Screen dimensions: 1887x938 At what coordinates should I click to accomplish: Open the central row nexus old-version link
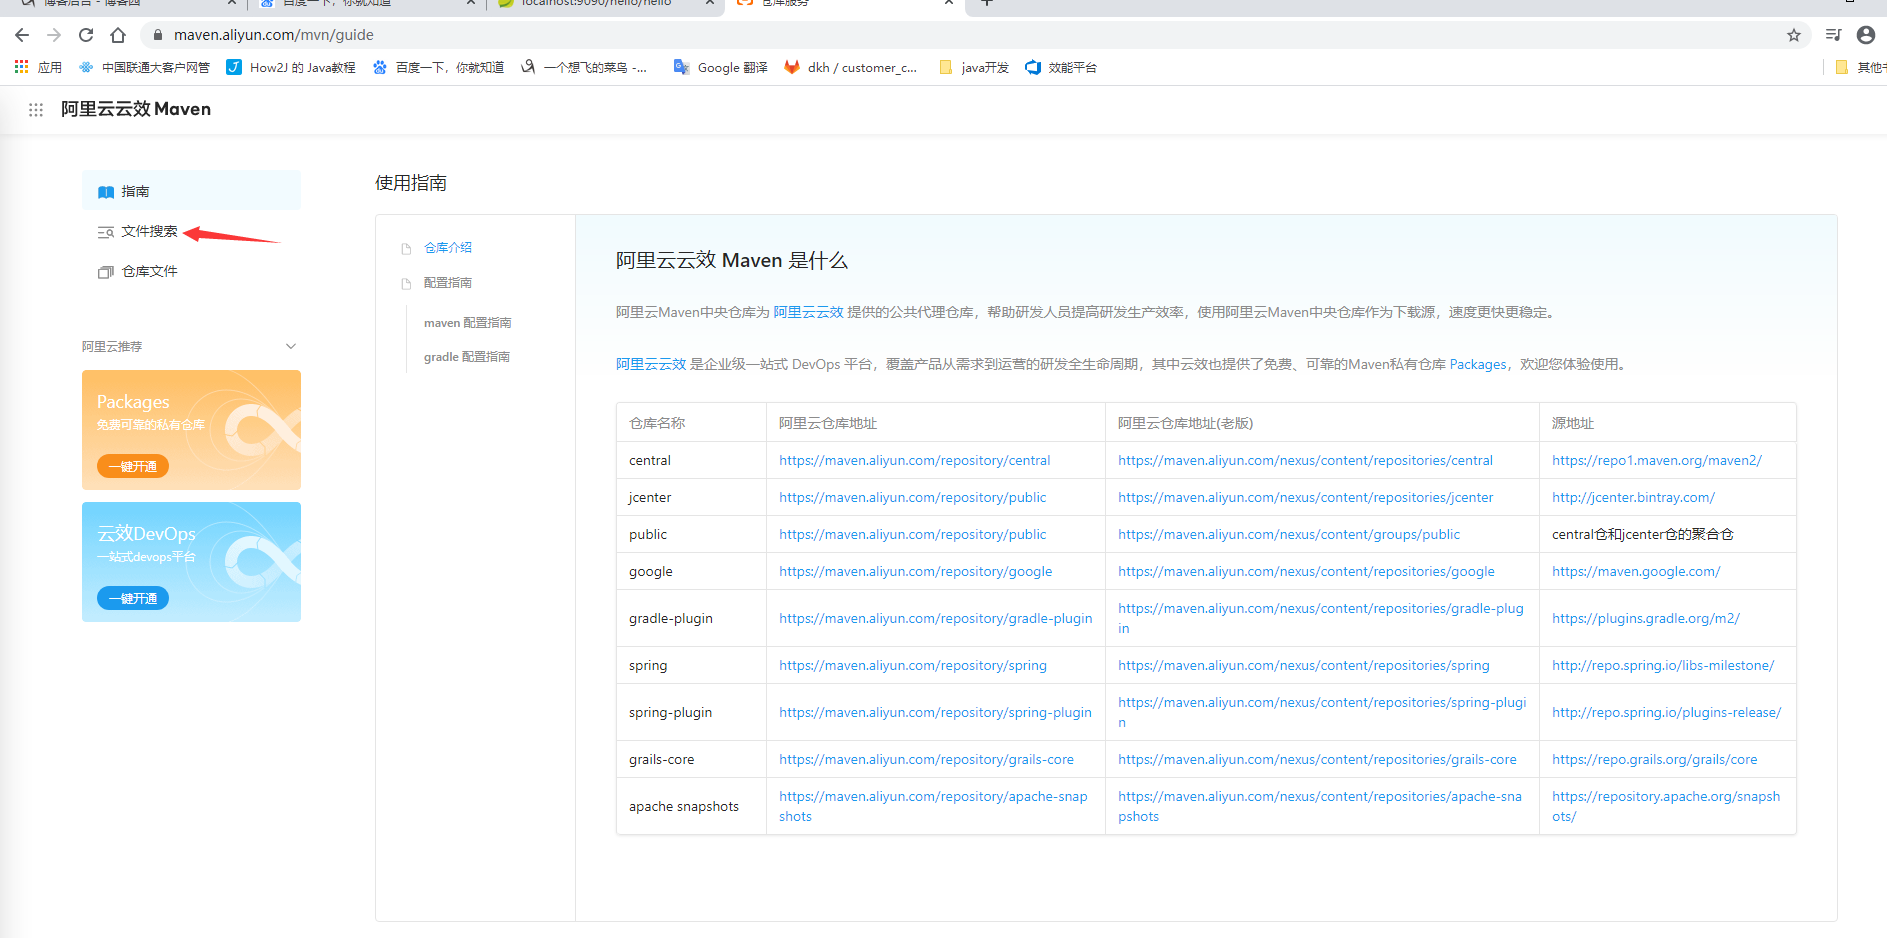1305,460
